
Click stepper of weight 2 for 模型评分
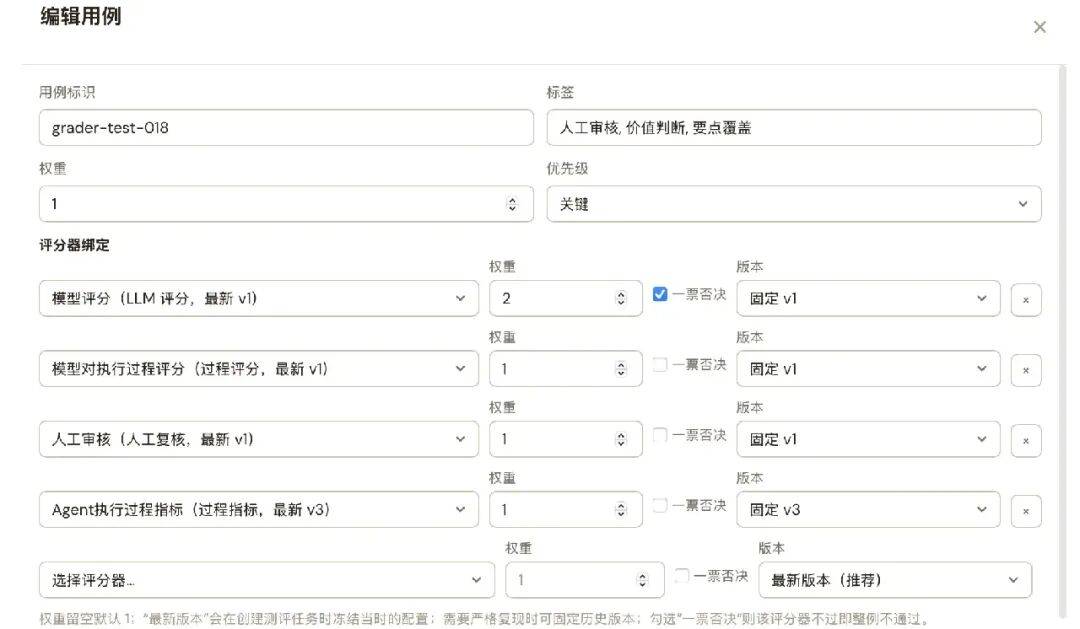(621, 298)
